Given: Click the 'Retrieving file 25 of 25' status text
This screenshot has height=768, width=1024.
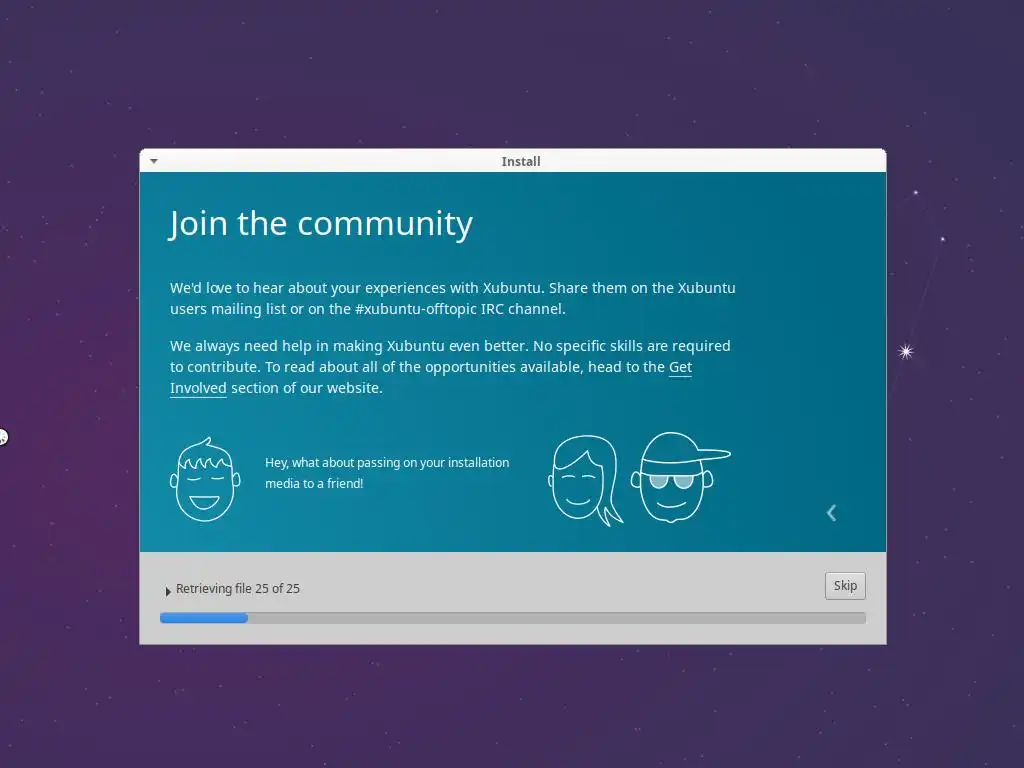Looking at the screenshot, I should (238, 588).
